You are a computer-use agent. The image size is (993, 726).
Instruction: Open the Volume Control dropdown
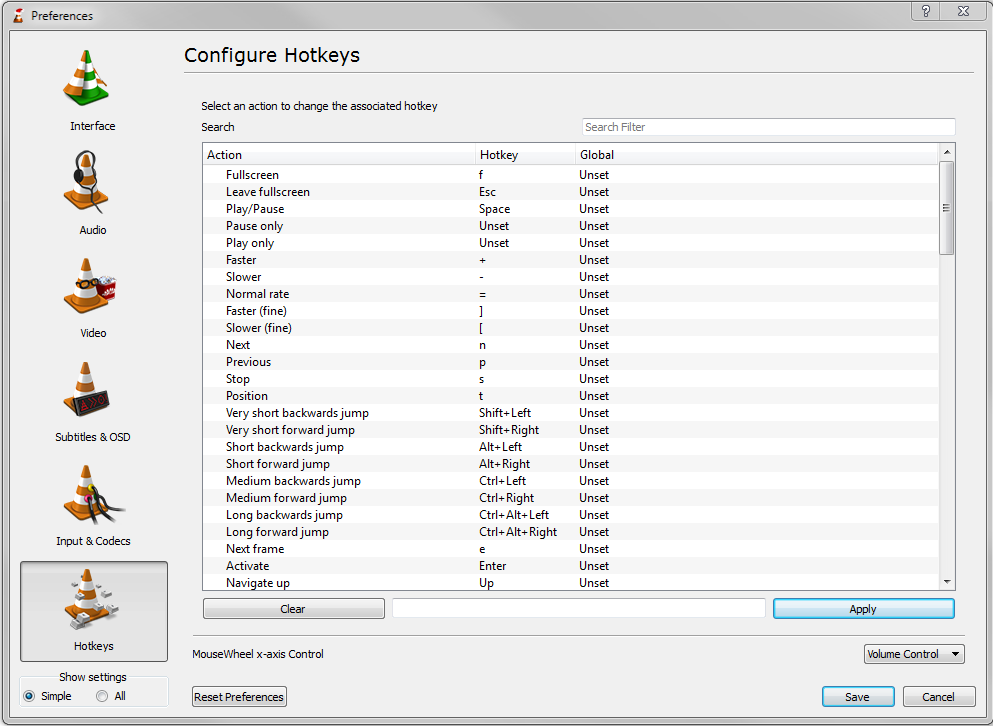[x=913, y=654]
